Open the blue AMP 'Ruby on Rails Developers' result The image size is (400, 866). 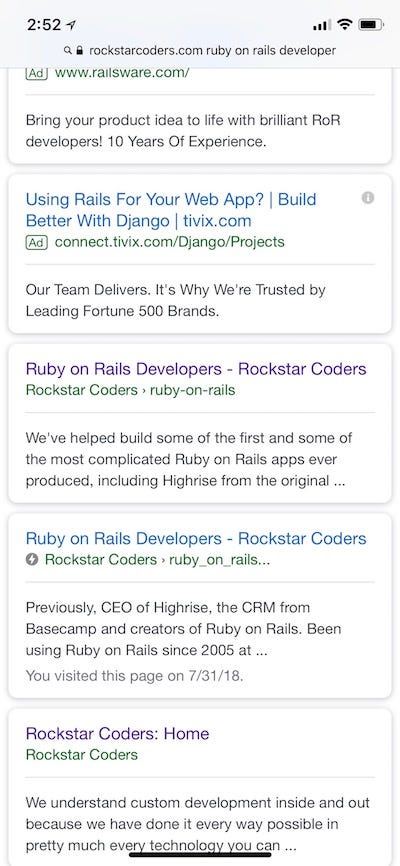pyautogui.click(x=196, y=538)
